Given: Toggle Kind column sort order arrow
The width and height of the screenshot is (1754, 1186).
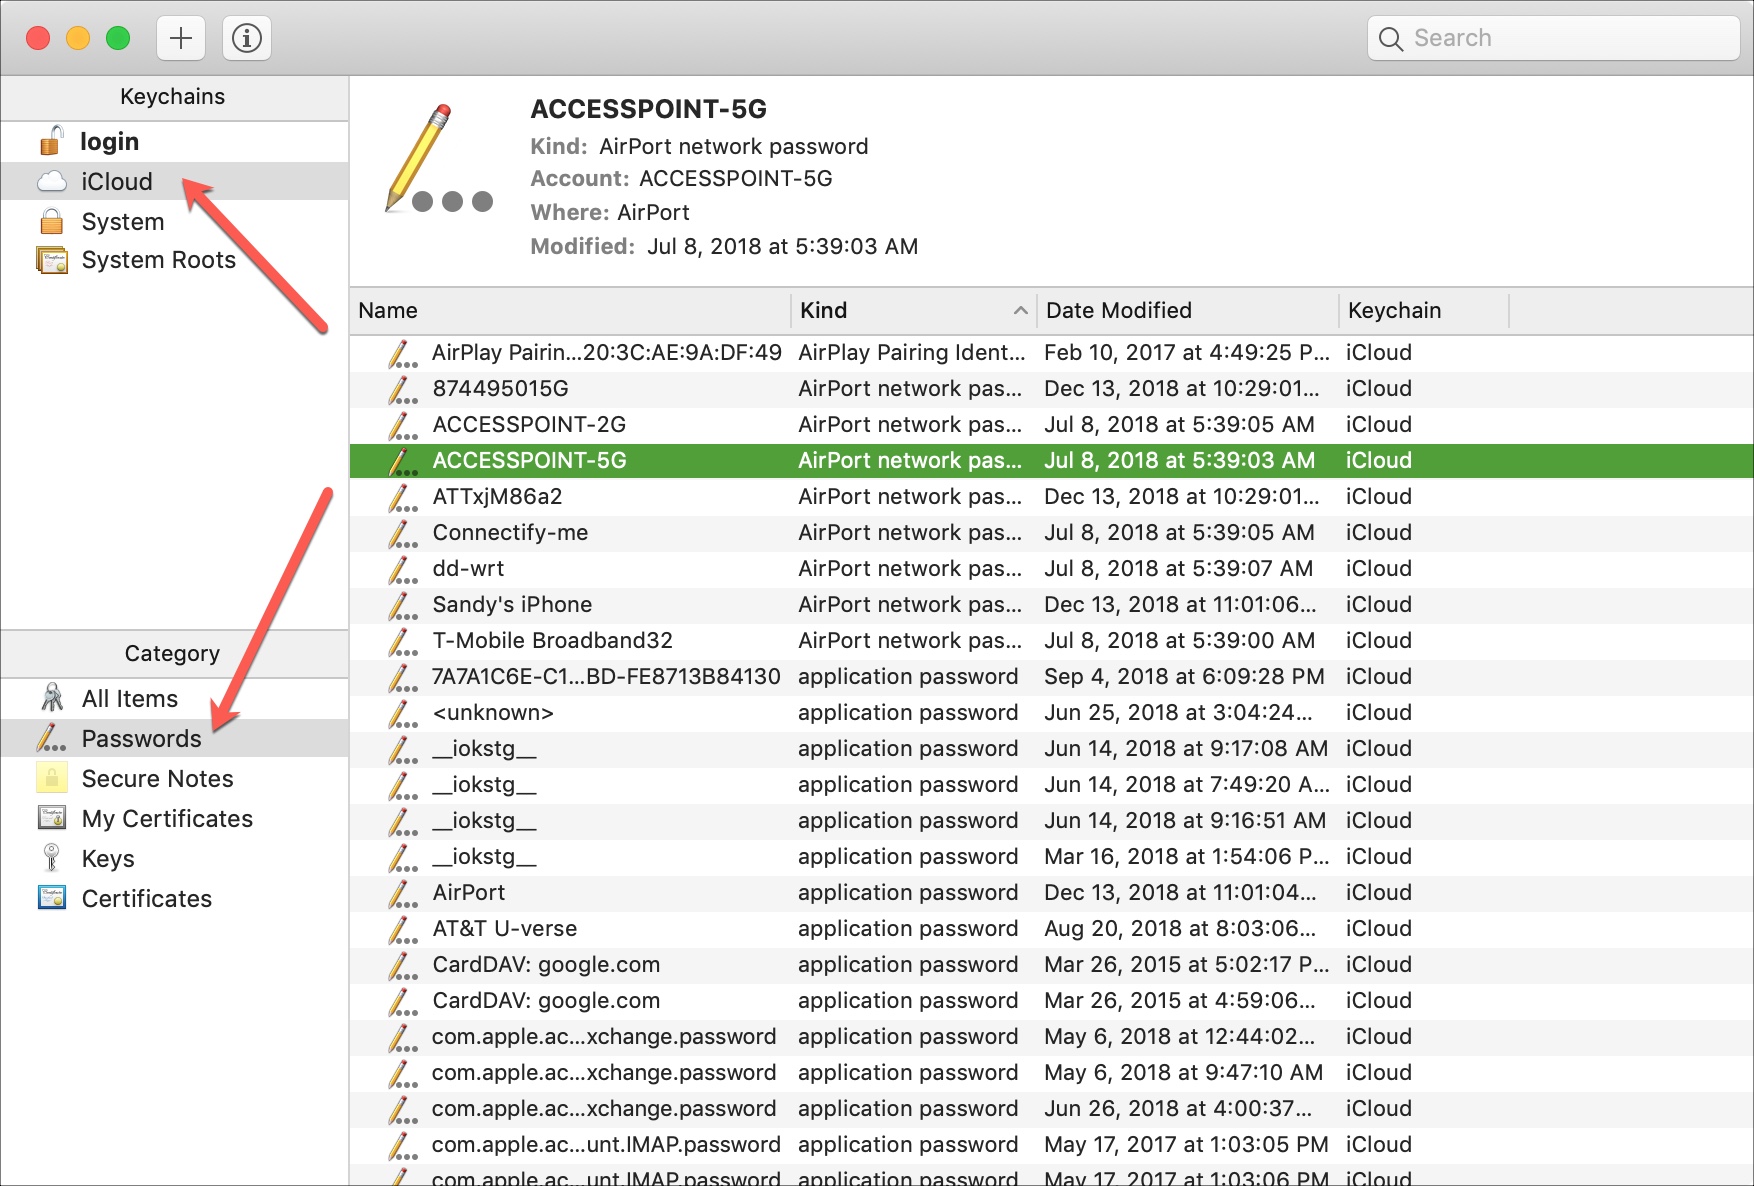Looking at the screenshot, I should tap(1020, 311).
